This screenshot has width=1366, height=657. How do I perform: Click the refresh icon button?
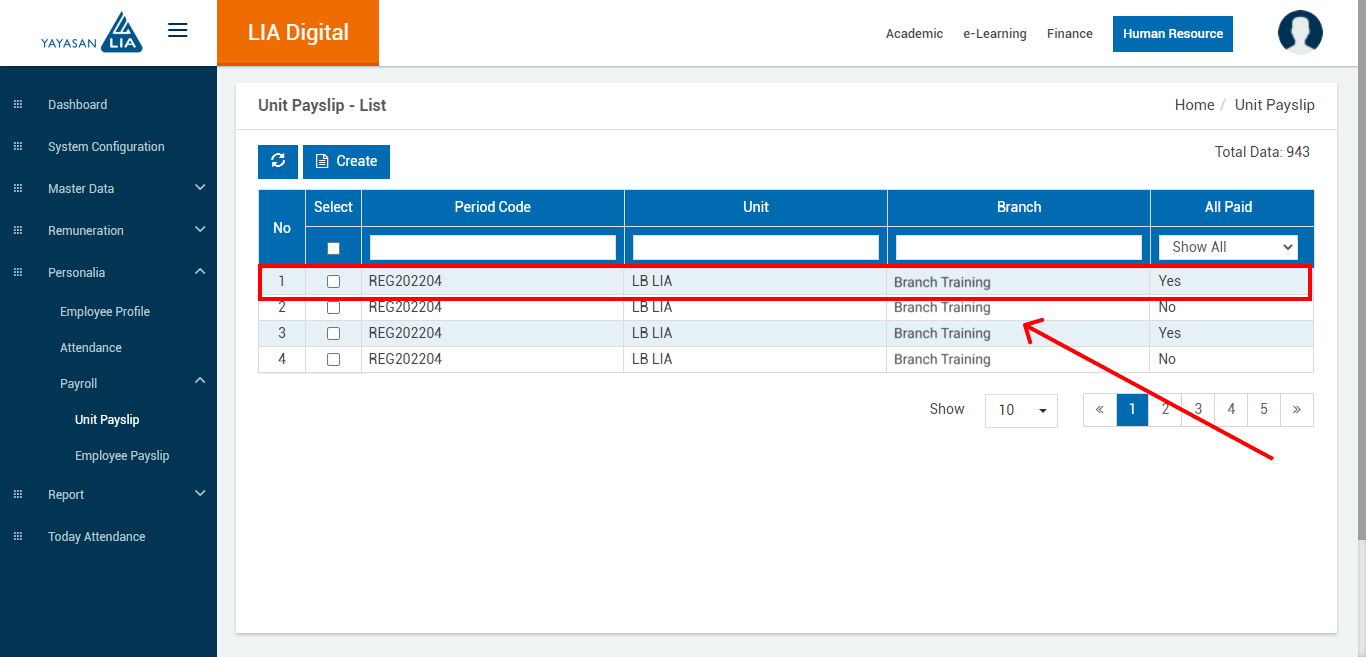pyautogui.click(x=278, y=161)
